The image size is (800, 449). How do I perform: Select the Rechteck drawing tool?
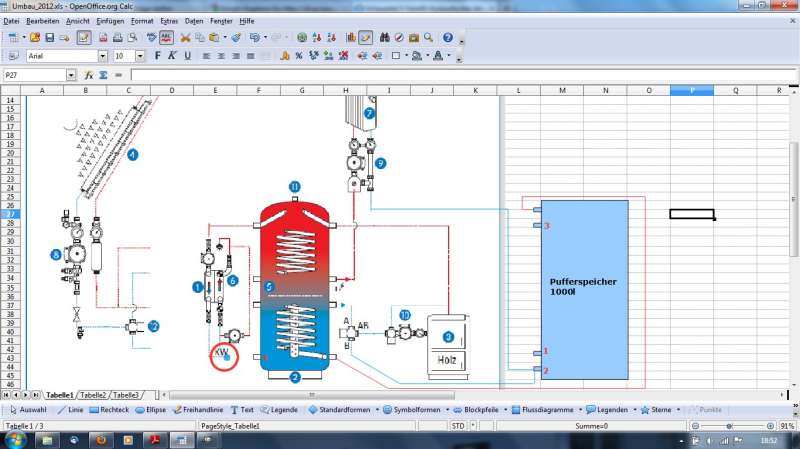click(109, 410)
